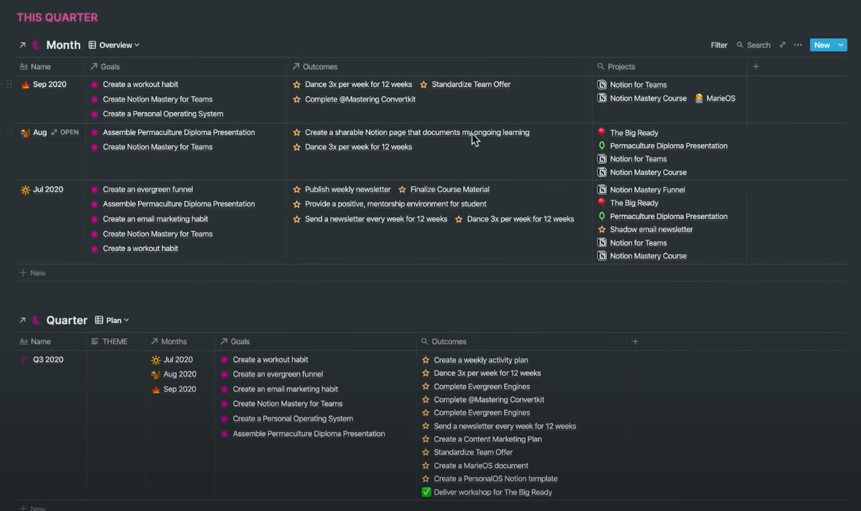Click the MarieOS project avatar icon
The width and height of the screenshot is (861, 511).
point(699,99)
